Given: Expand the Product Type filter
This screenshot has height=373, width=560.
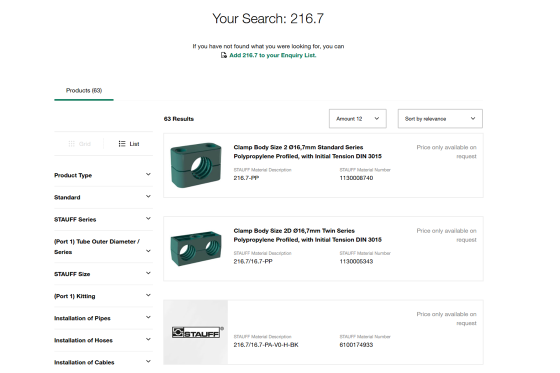Looking at the screenshot, I should 103,175.
